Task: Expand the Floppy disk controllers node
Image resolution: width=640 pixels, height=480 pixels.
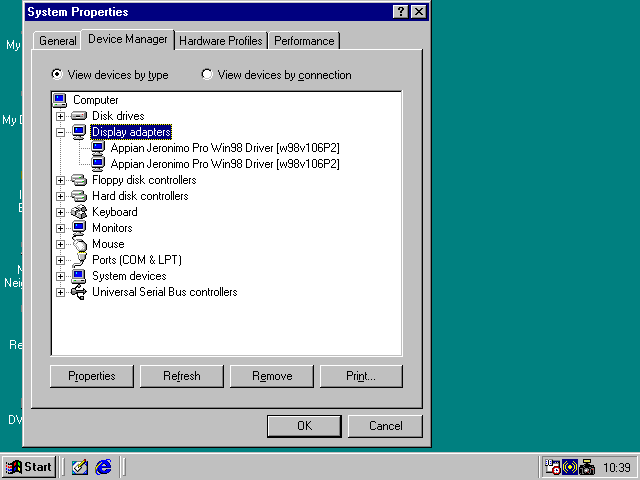Action: point(60,180)
